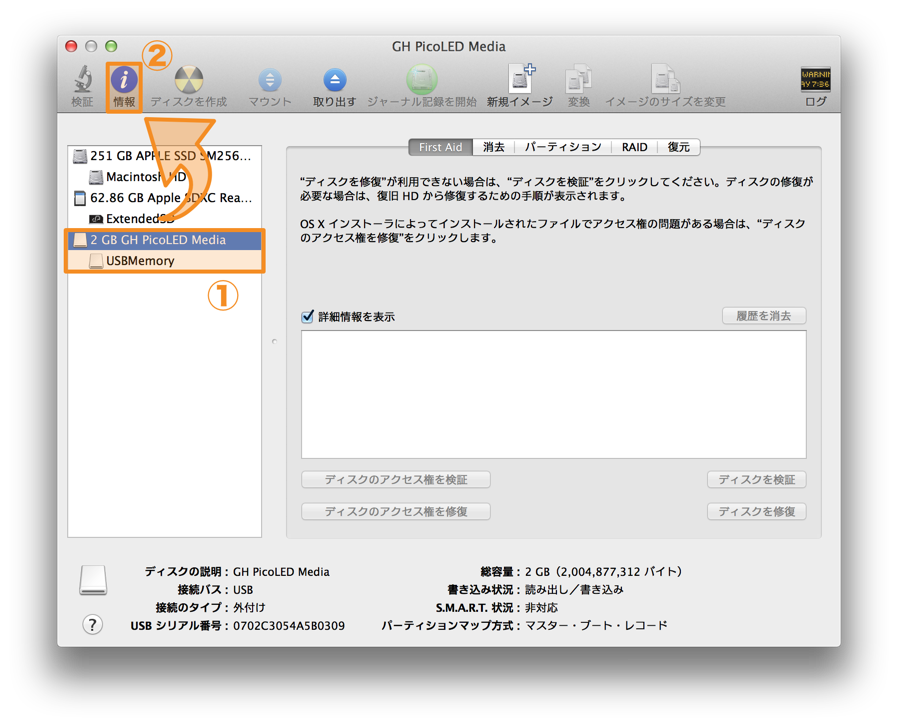Screen dimensions: 898x726
Task: Click the window title GH PicoLED Media
Action: point(448,47)
